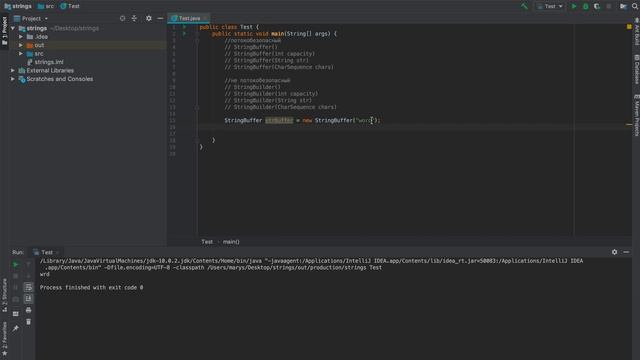Open the Maven Projects side tool window
Image resolution: width=640 pixels, height=360 pixels.
coord(636,115)
